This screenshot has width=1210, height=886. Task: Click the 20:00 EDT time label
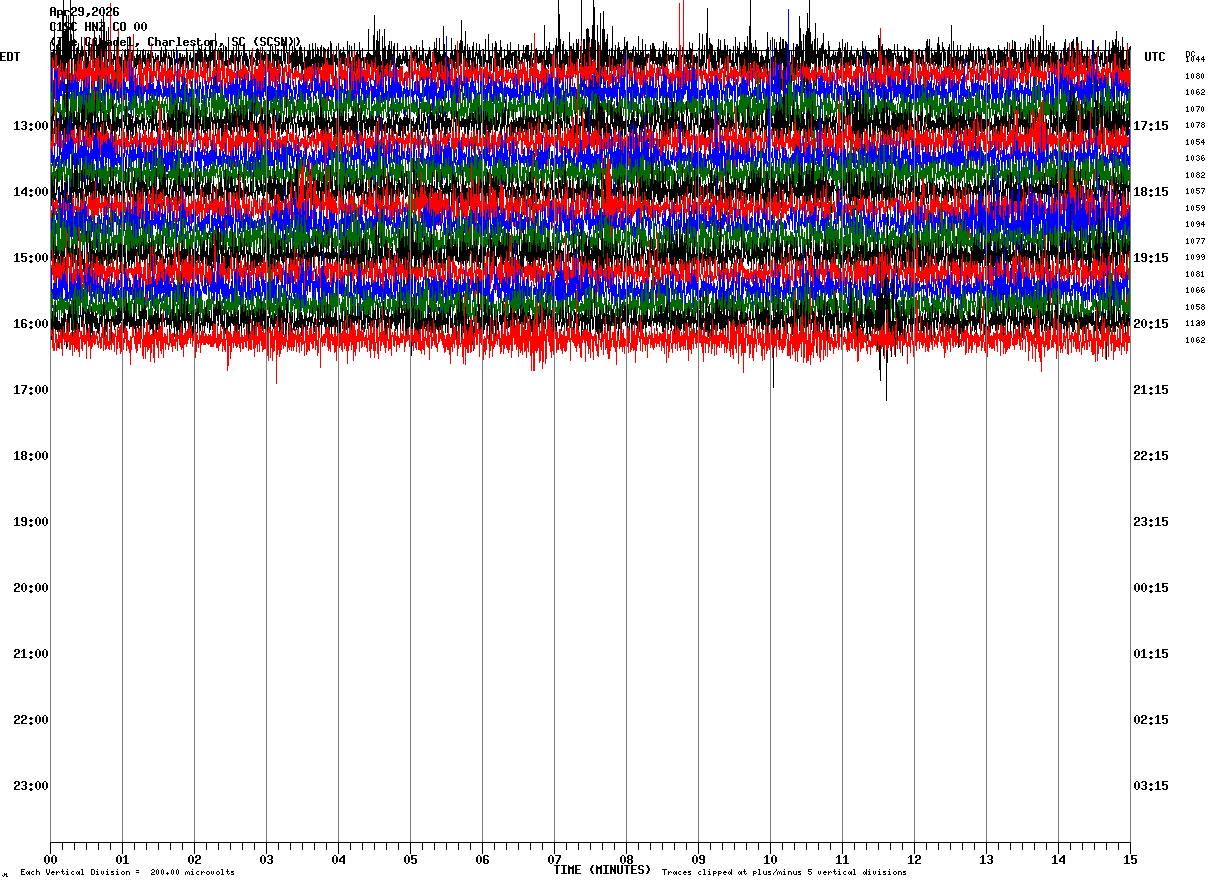click(31, 588)
